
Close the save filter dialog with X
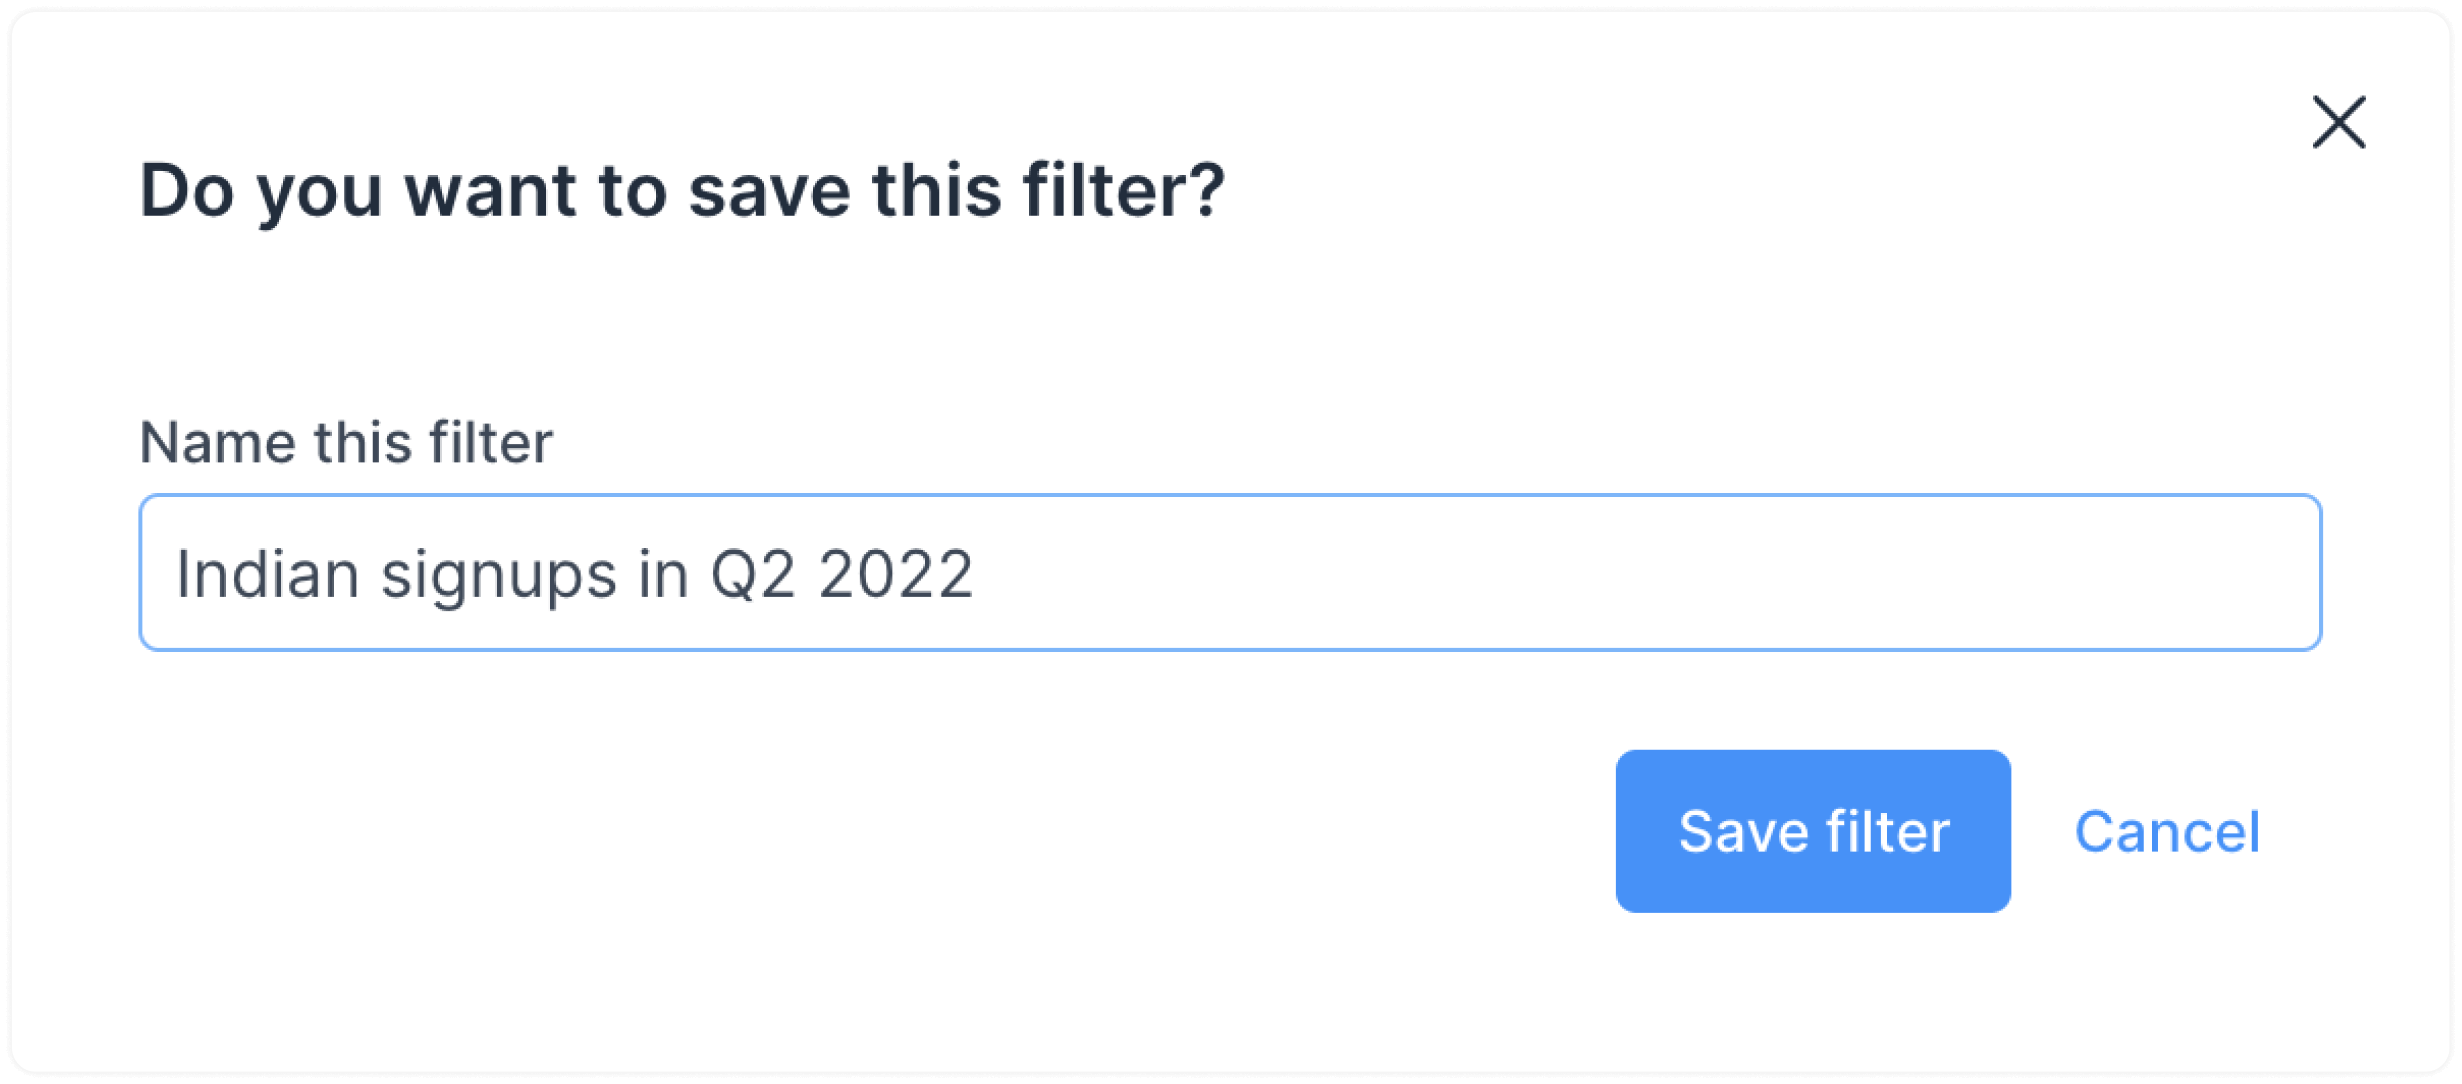tap(2338, 122)
